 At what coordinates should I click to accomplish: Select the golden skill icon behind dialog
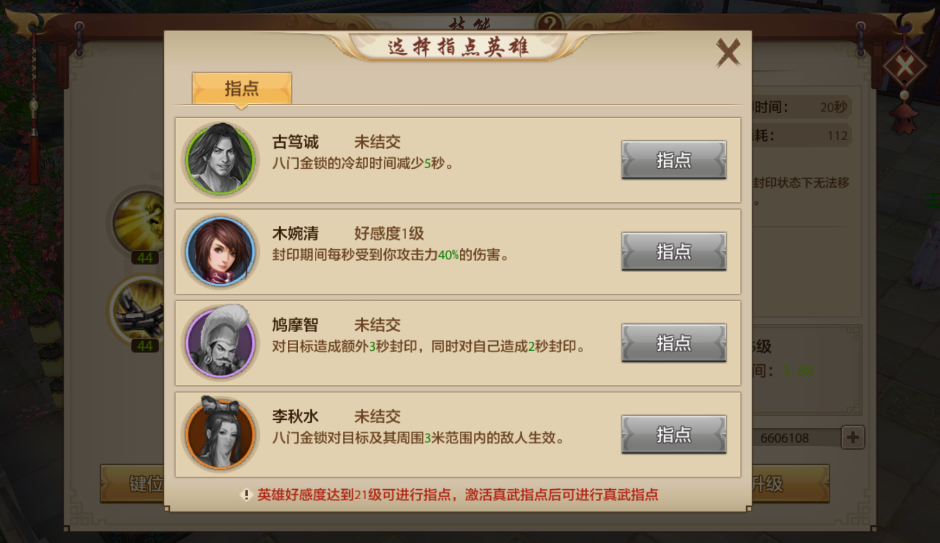[x=139, y=221]
